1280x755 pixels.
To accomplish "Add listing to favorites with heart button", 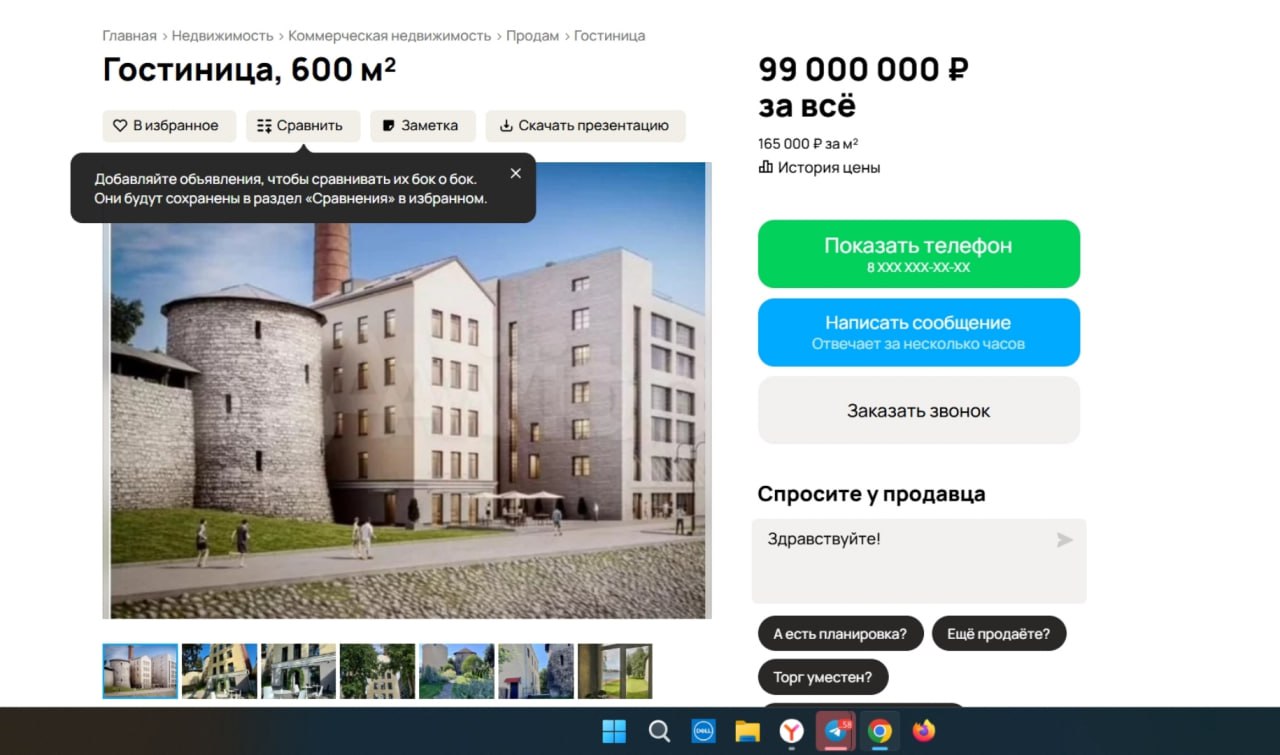I will 169,126.
